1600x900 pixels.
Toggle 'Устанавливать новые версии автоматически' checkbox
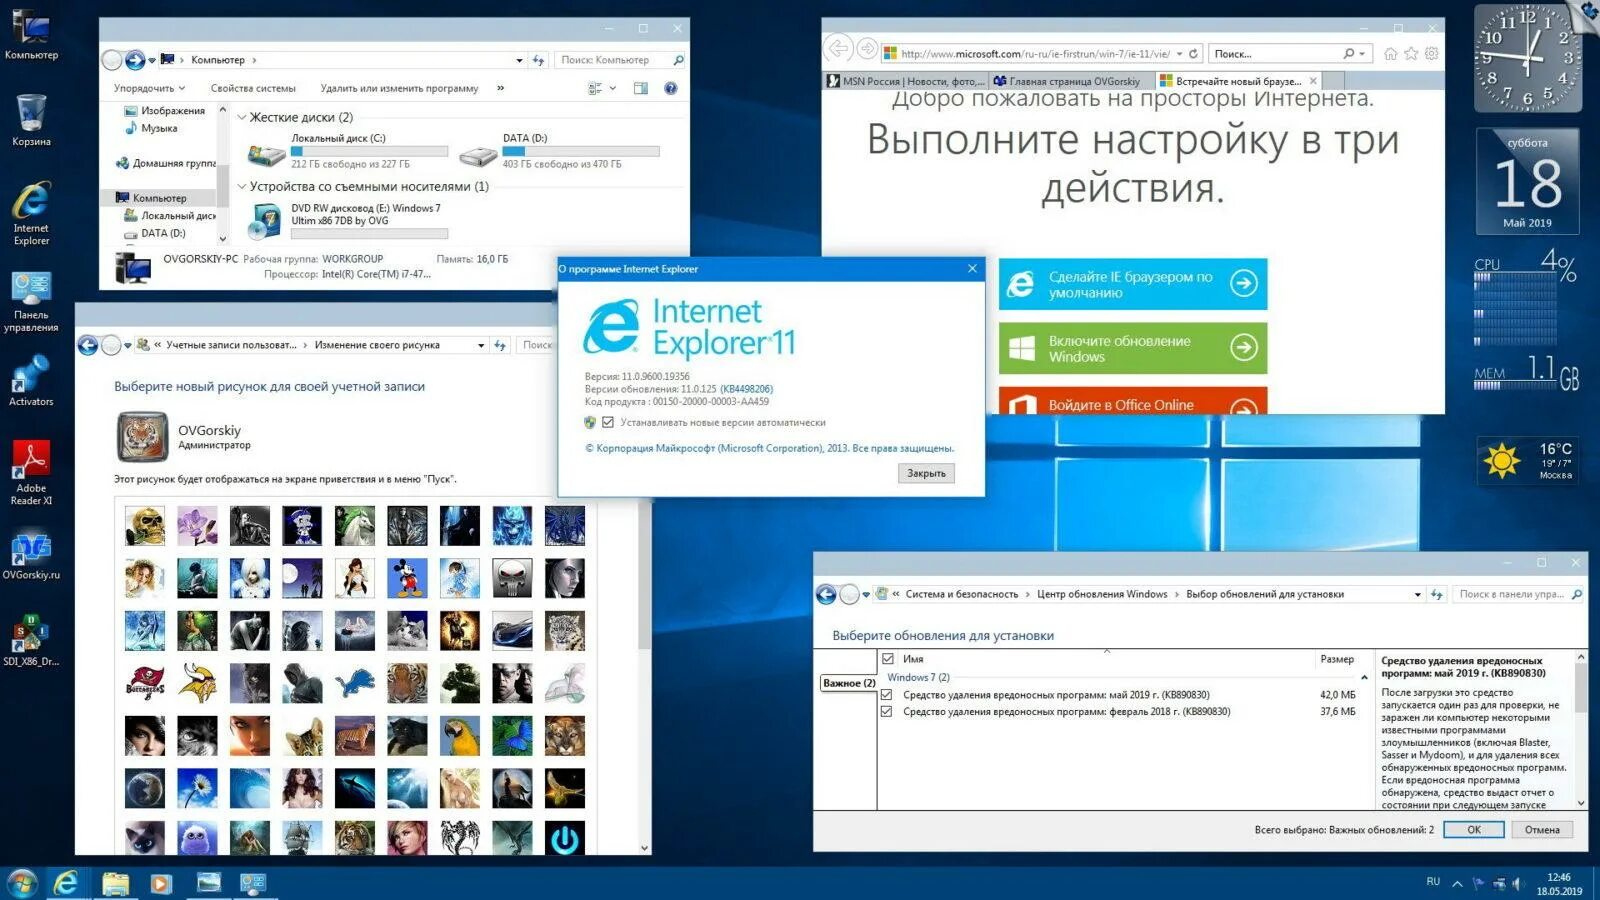[x=607, y=422]
